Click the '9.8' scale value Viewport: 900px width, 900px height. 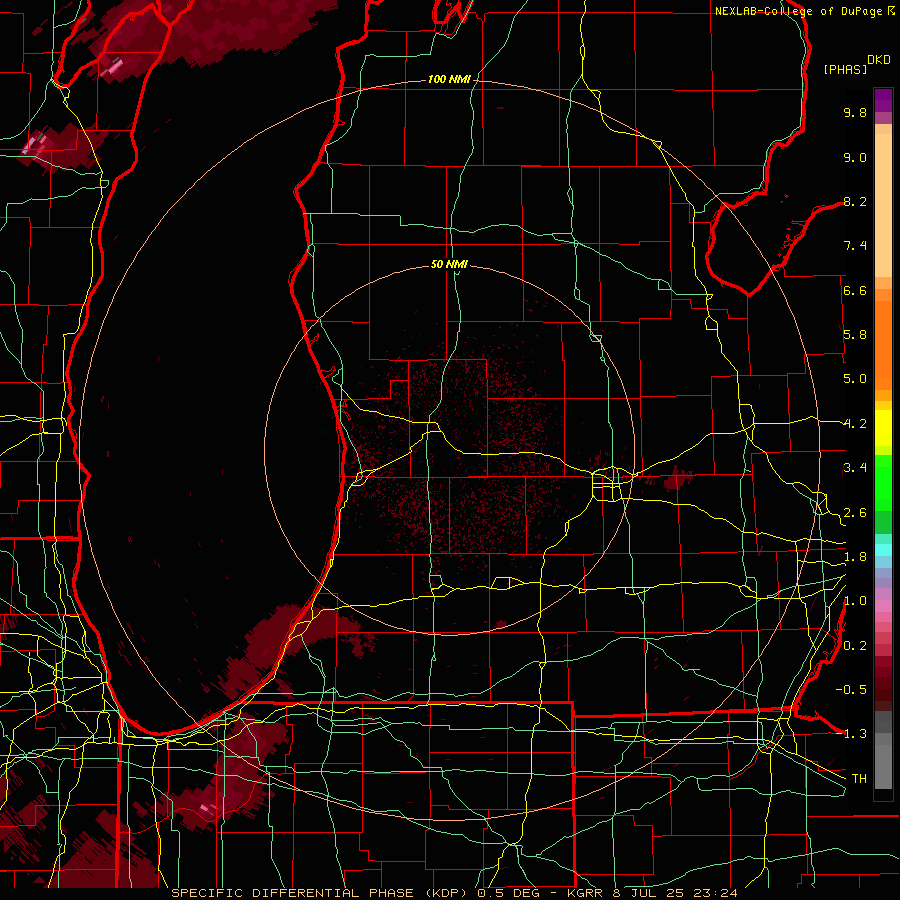click(855, 112)
